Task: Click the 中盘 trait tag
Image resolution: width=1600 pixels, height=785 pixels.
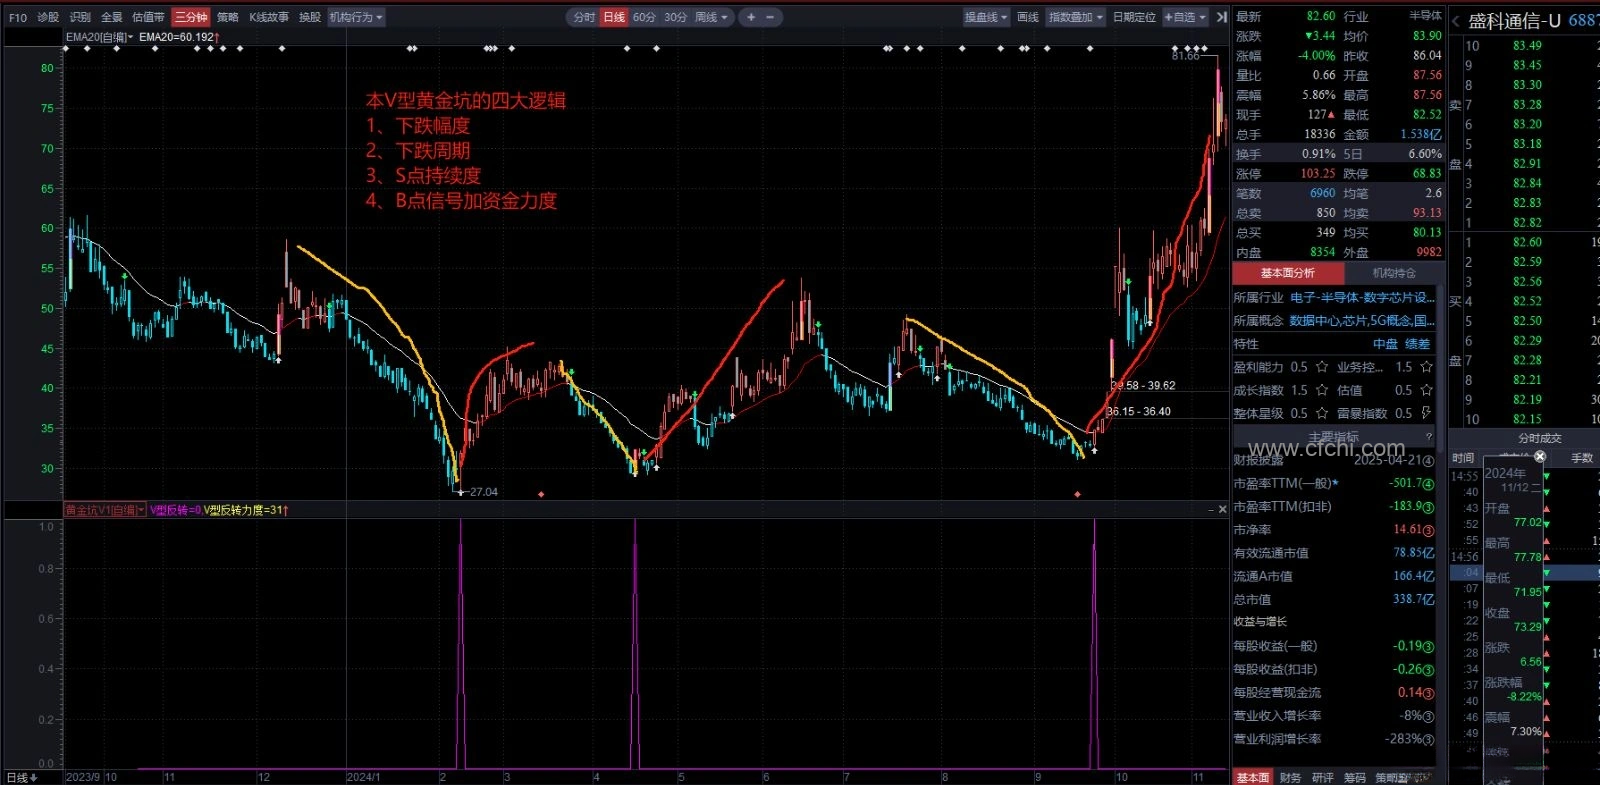Action: click(x=1385, y=344)
